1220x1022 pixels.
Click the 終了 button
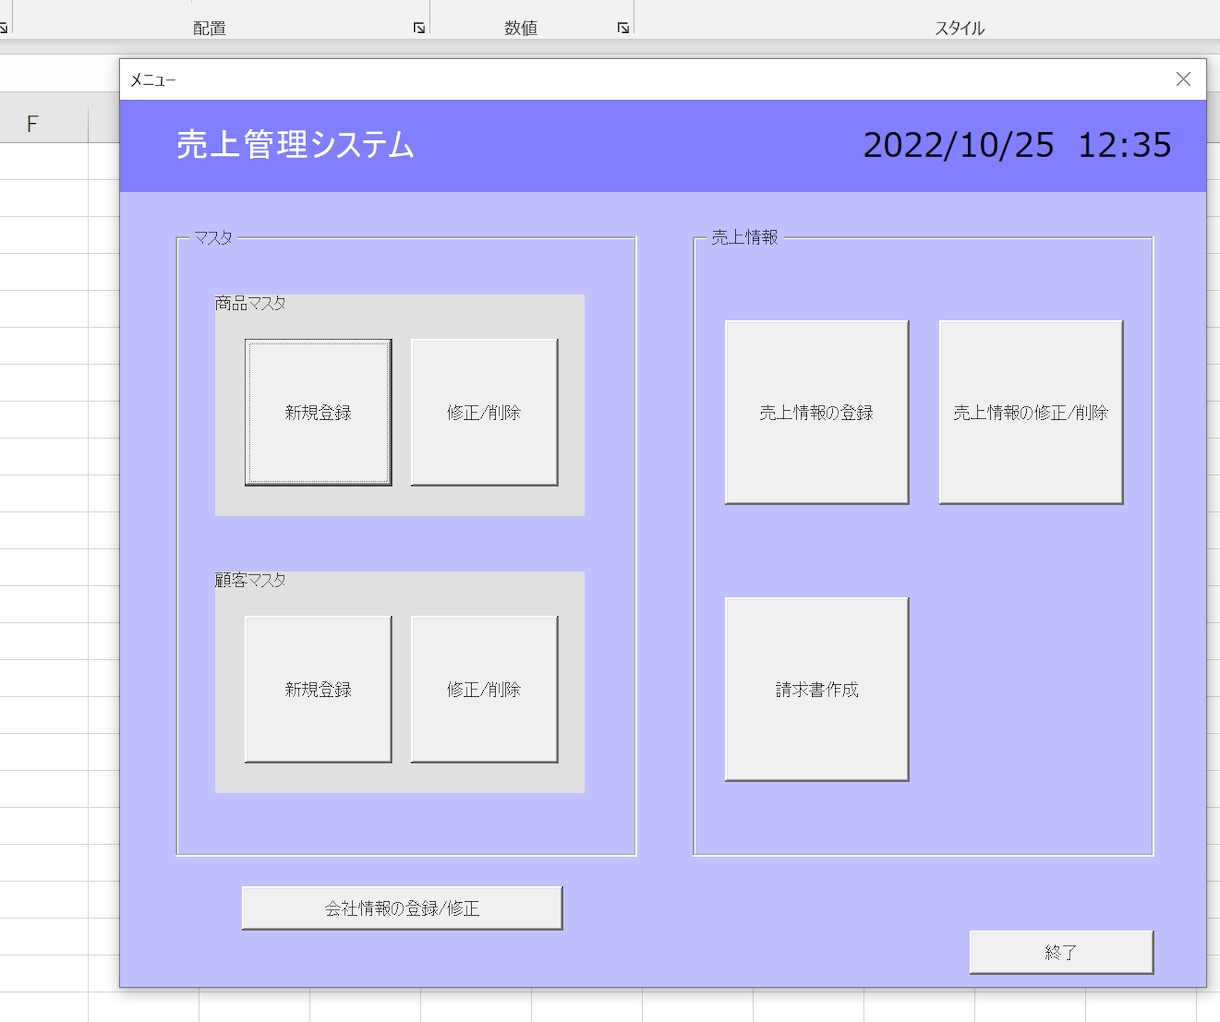coord(1061,952)
